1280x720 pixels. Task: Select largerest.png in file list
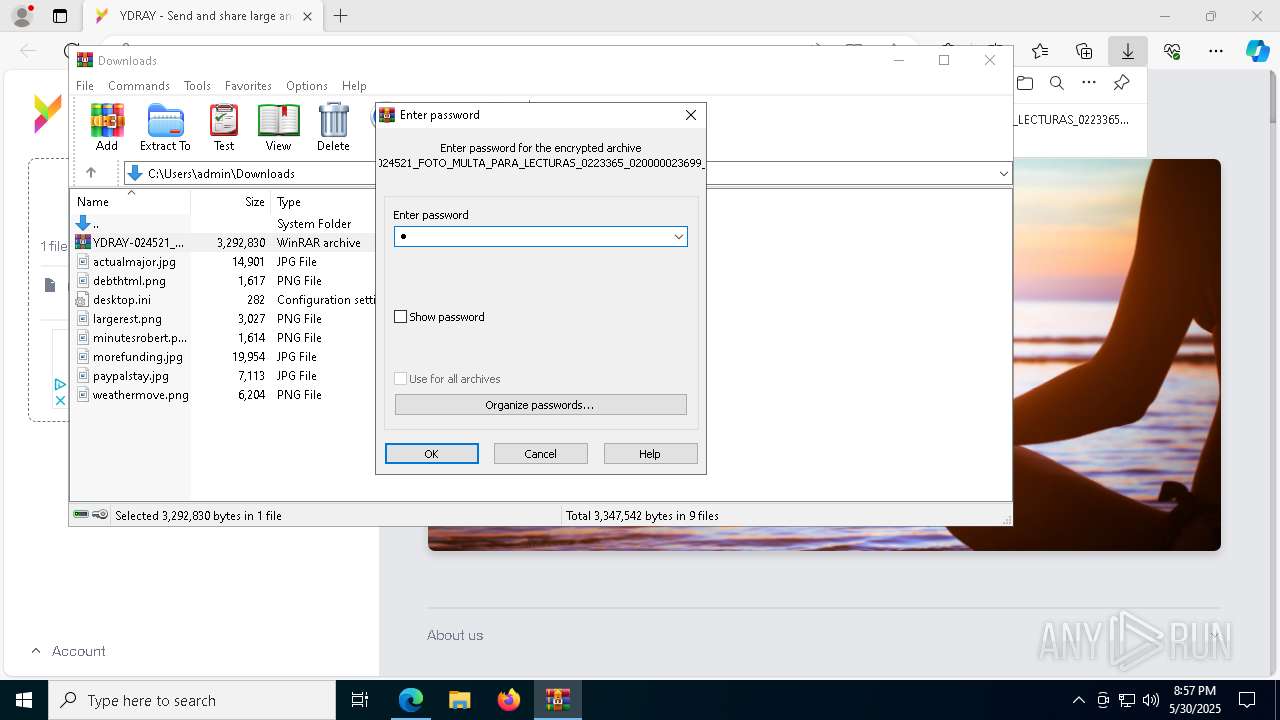coord(127,319)
